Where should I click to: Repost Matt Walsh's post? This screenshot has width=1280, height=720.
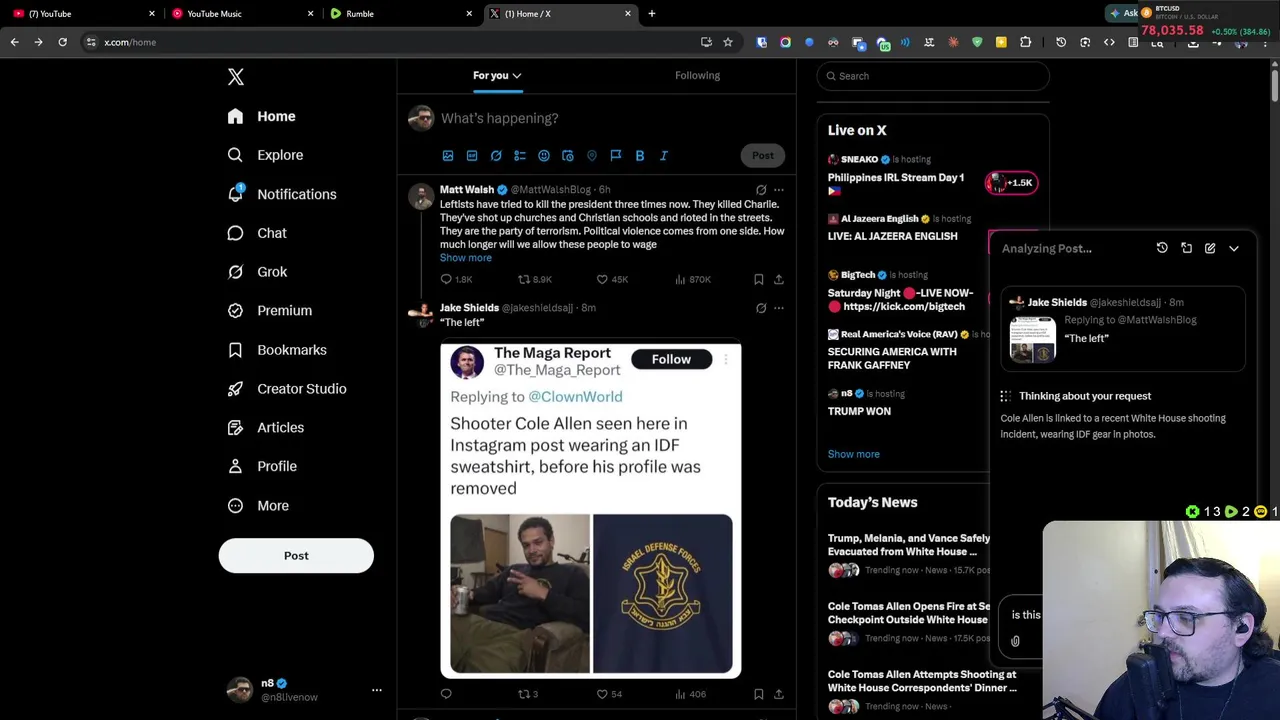[534, 279]
